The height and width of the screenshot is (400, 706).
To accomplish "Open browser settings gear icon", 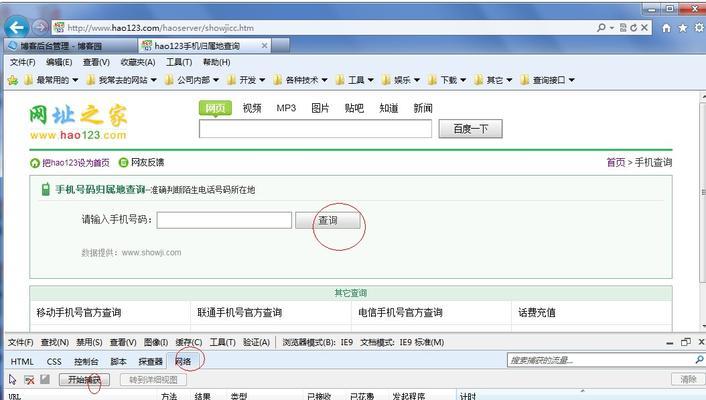I will tap(699, 28).
